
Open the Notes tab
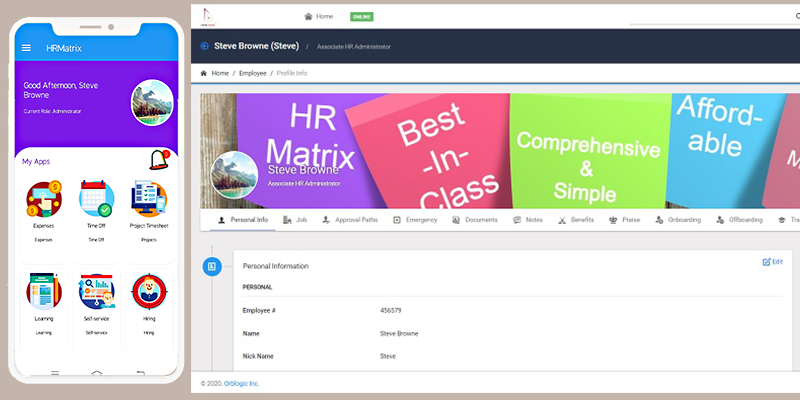point(528,220)
